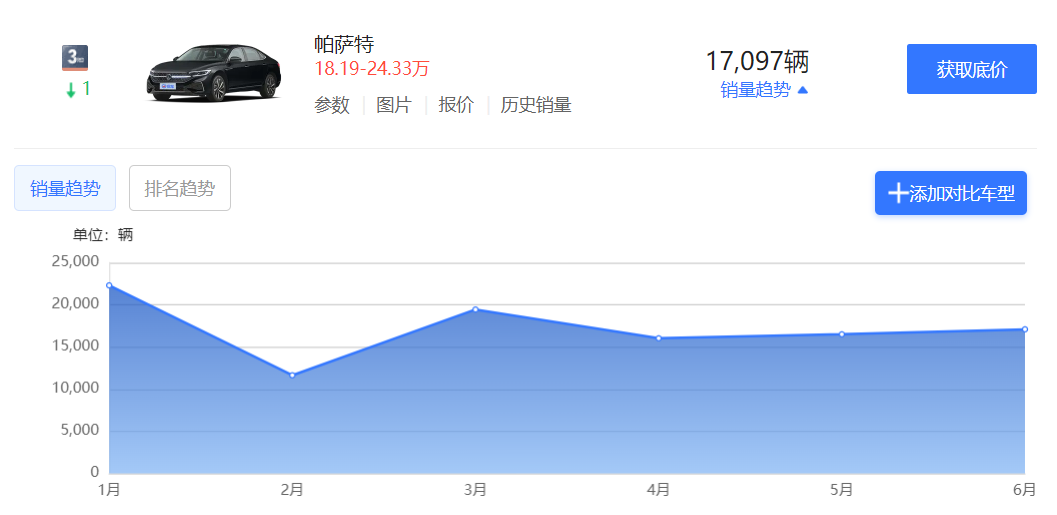1057x515 pixels.
Task: Switch to the 销量趋势 tab
Action: tap(65, 188)
